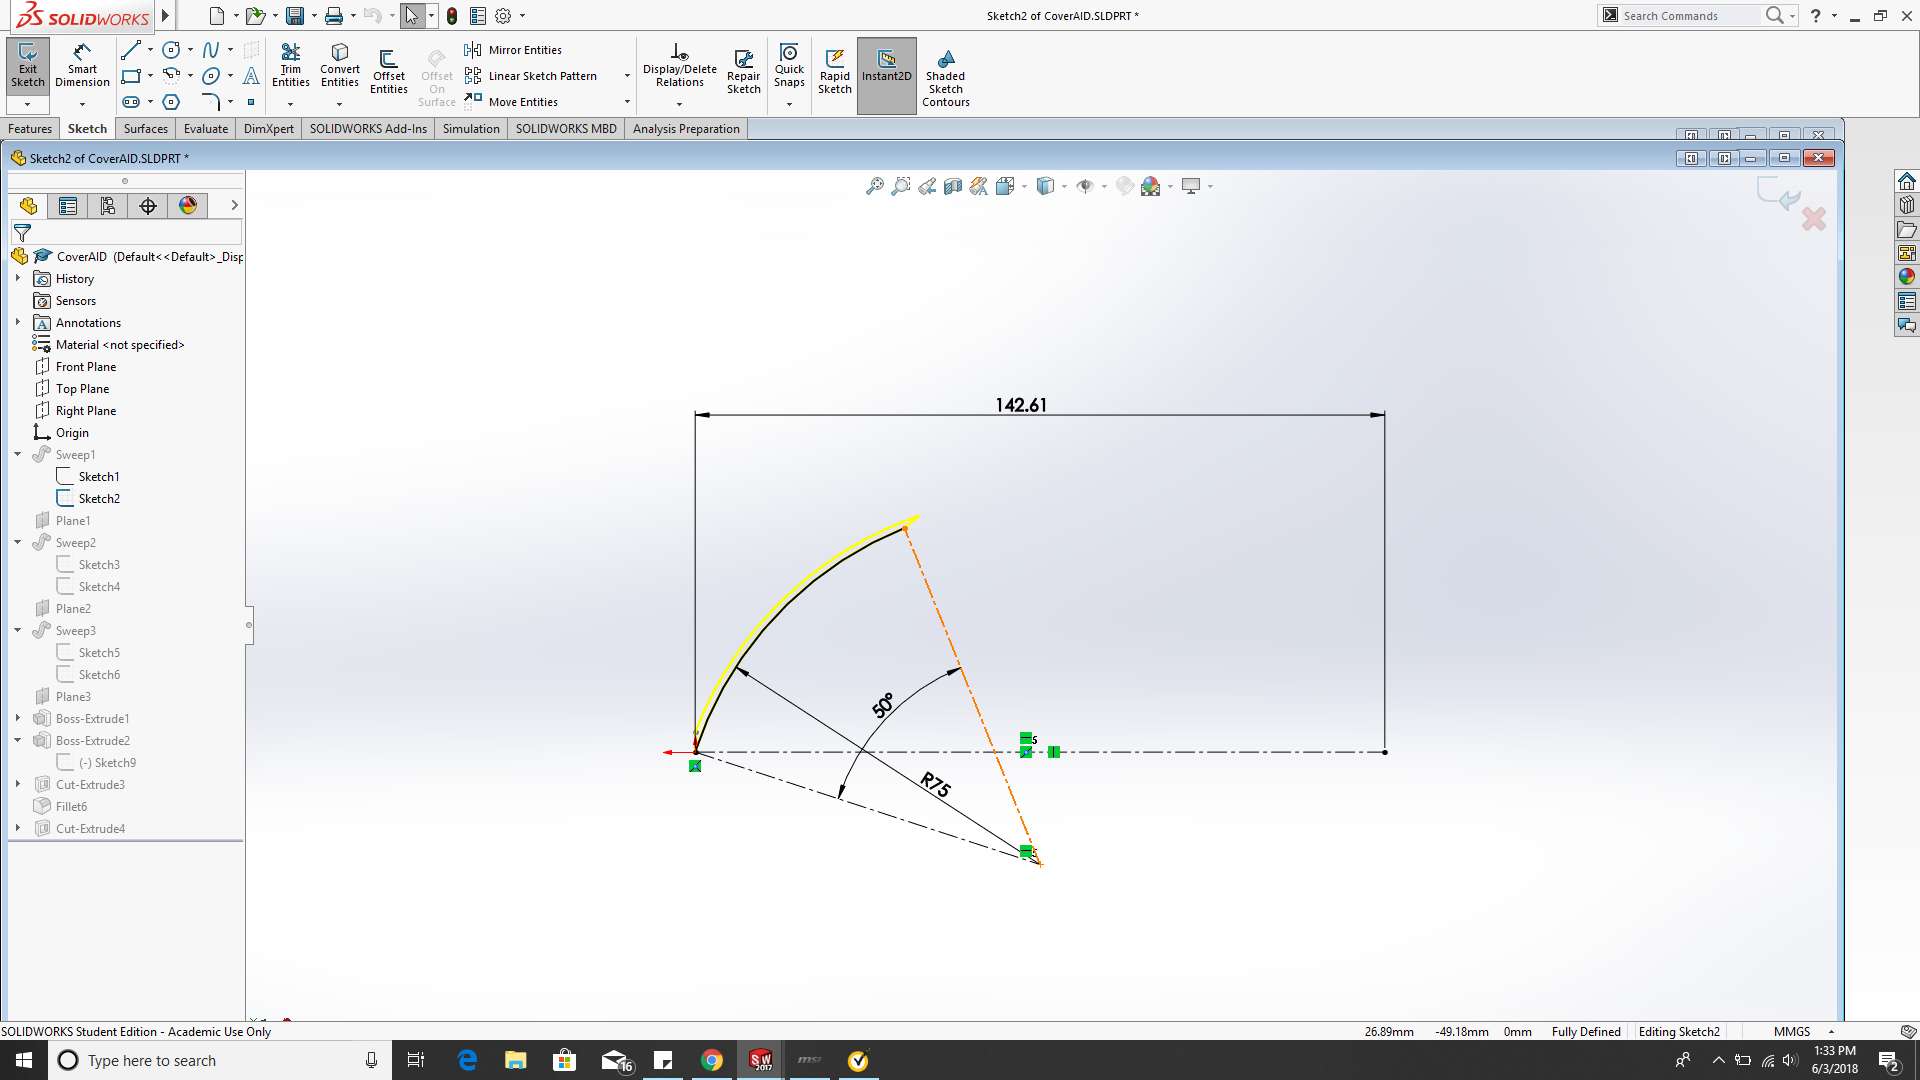Open the SOLIDWORKS Add-Ins tab
This screenshot has height=1080, width=1920.
pos(368,129)
